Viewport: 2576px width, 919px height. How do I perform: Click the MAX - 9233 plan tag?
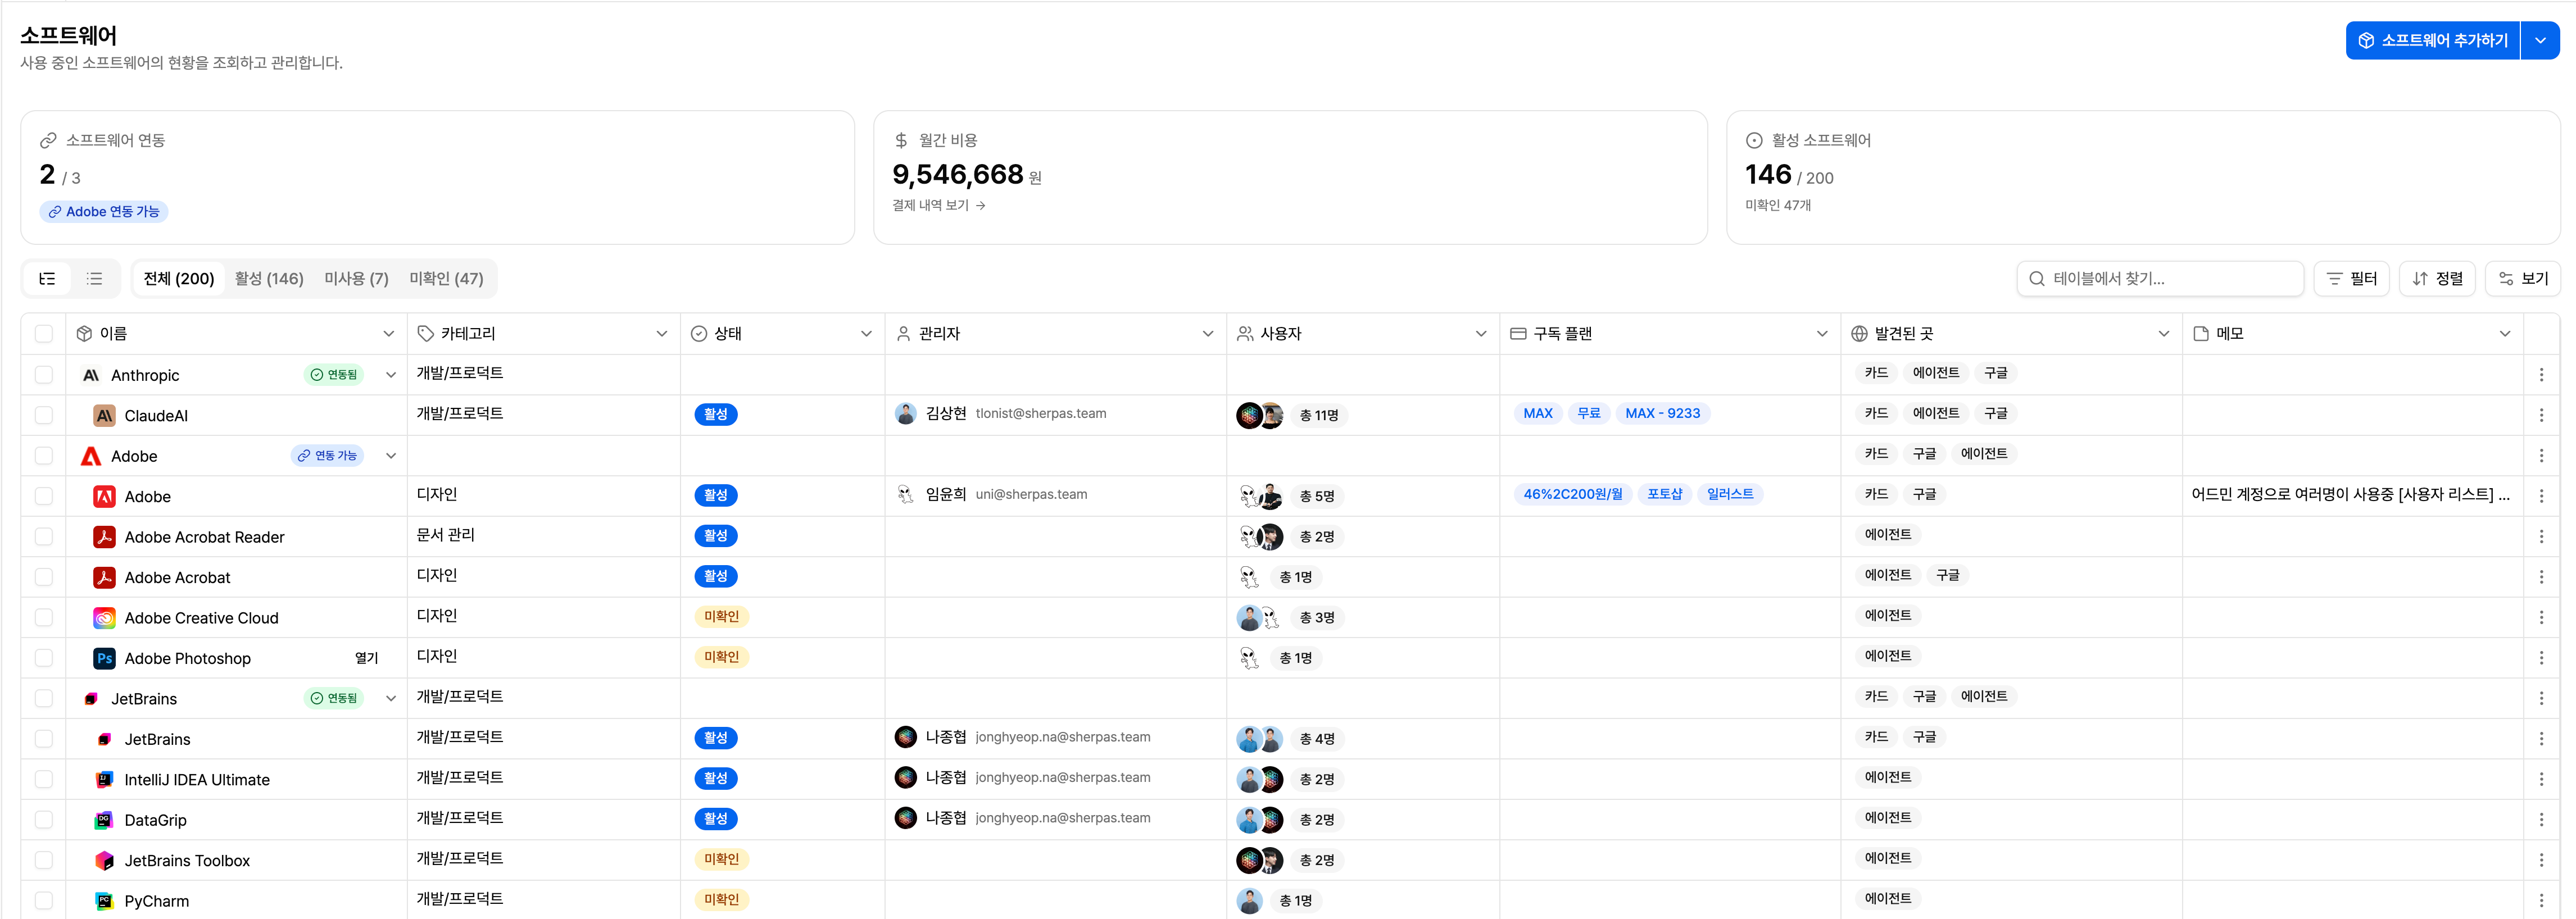pyautogui.click(x=1662, y=414)
